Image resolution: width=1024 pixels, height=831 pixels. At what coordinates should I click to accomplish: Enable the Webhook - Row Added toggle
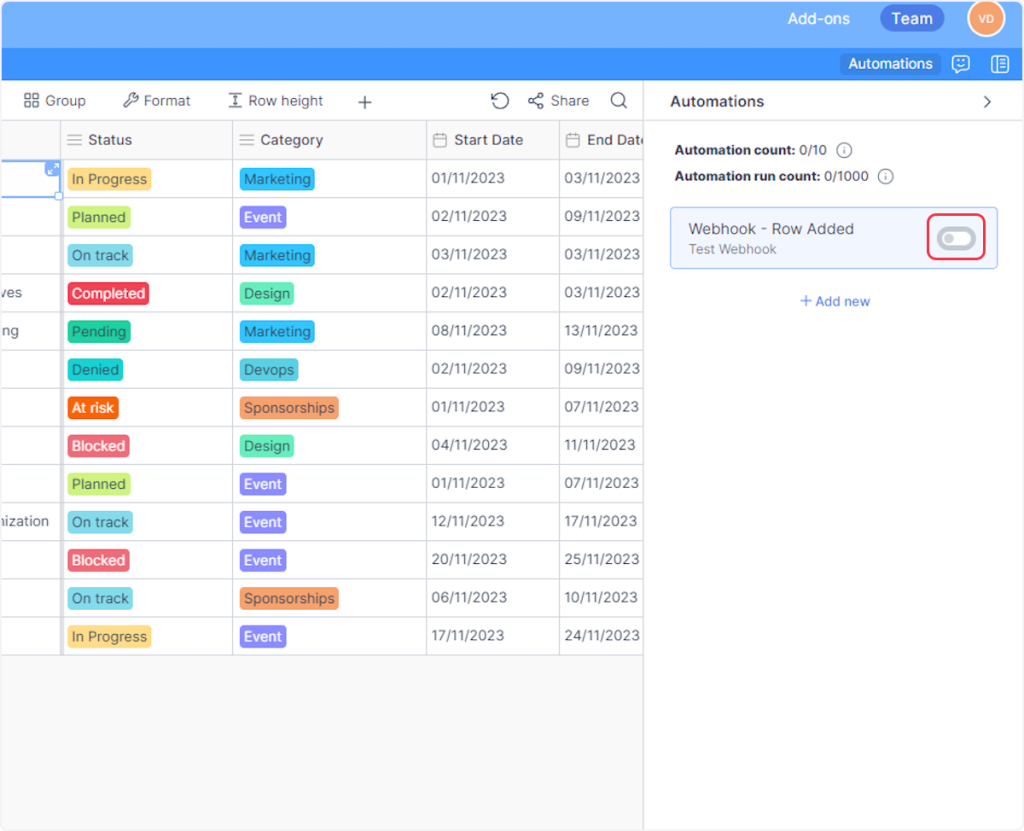[956, 238]
